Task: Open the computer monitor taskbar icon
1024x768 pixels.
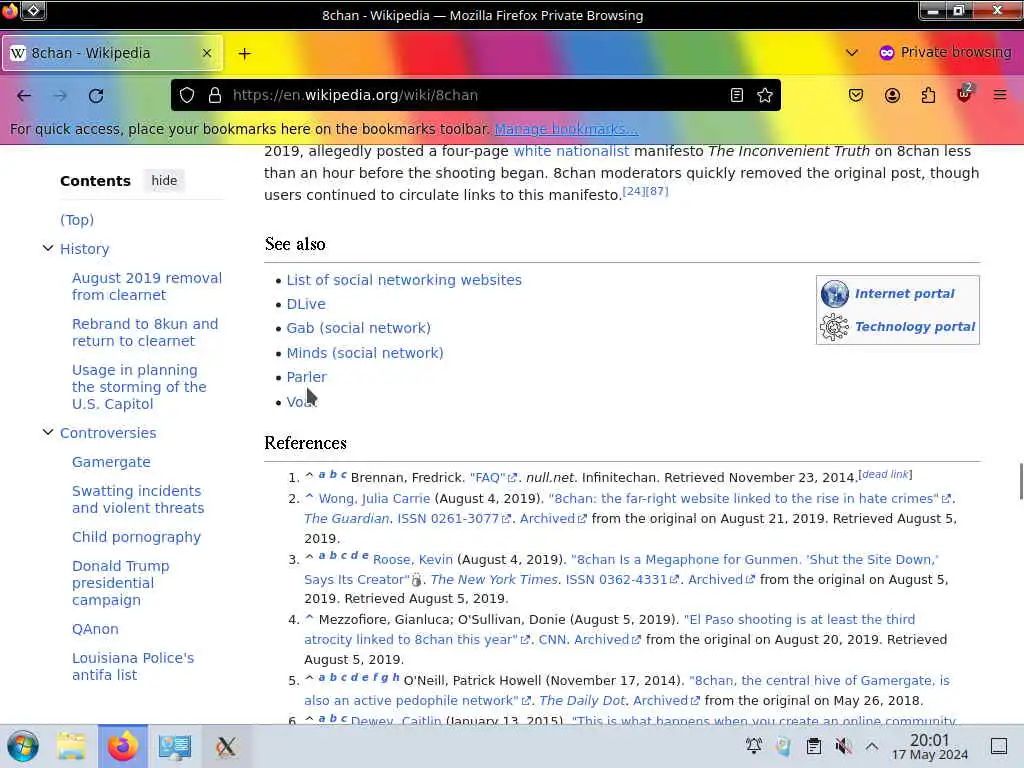Action: point(174,746)
